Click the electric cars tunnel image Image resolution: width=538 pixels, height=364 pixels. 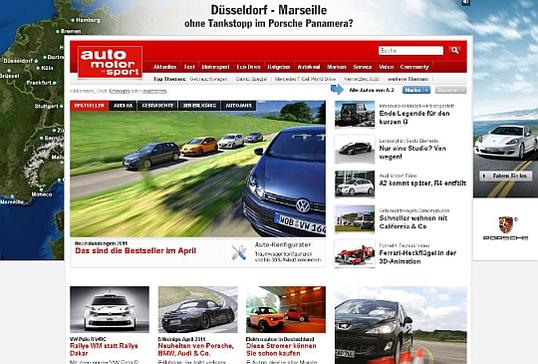(286, 309)
